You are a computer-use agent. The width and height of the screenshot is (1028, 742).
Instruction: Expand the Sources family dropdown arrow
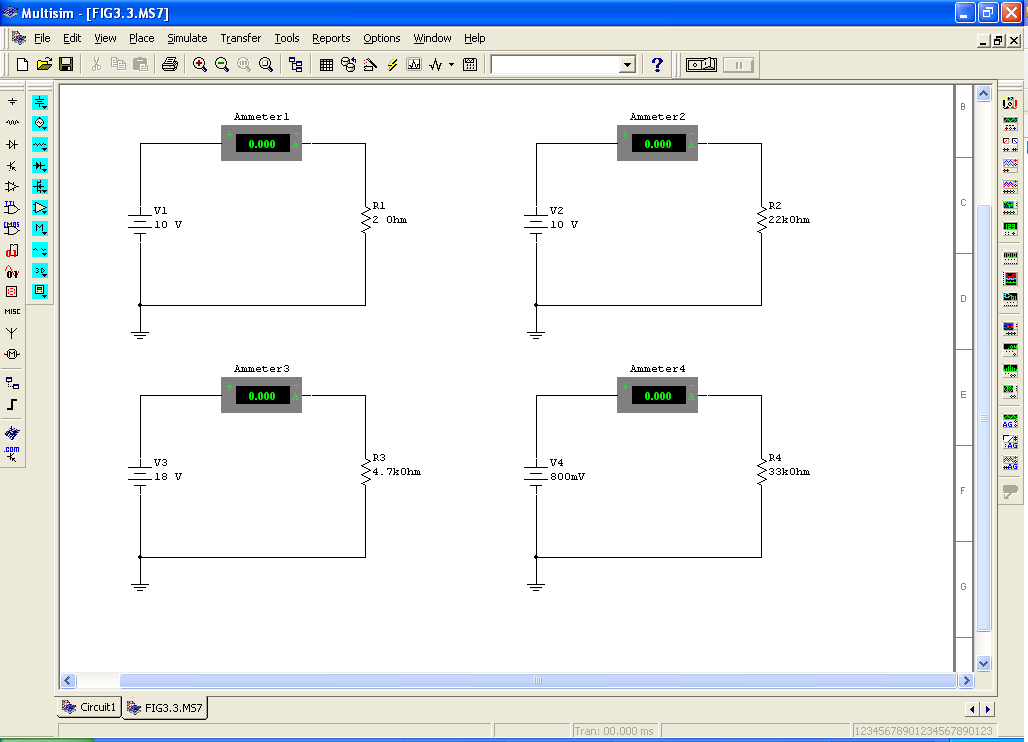point(45,107)
